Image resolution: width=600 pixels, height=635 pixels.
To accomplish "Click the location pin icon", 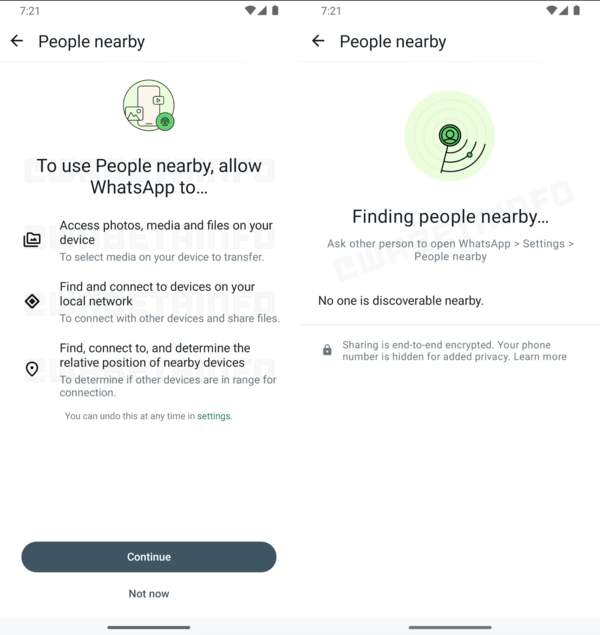I will 32,369.
